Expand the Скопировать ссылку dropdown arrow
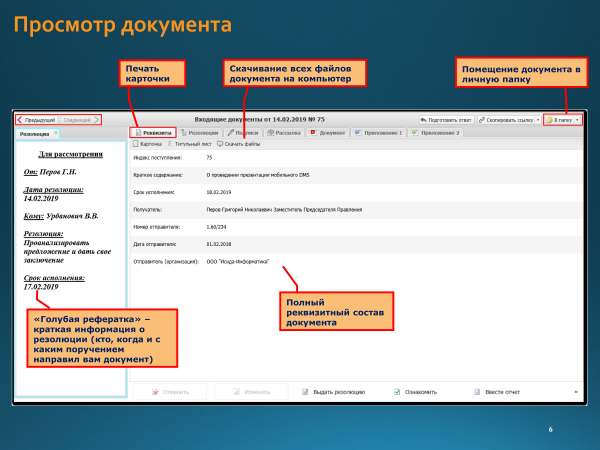Viewport: 600px width, 450px height. point(539,119)
